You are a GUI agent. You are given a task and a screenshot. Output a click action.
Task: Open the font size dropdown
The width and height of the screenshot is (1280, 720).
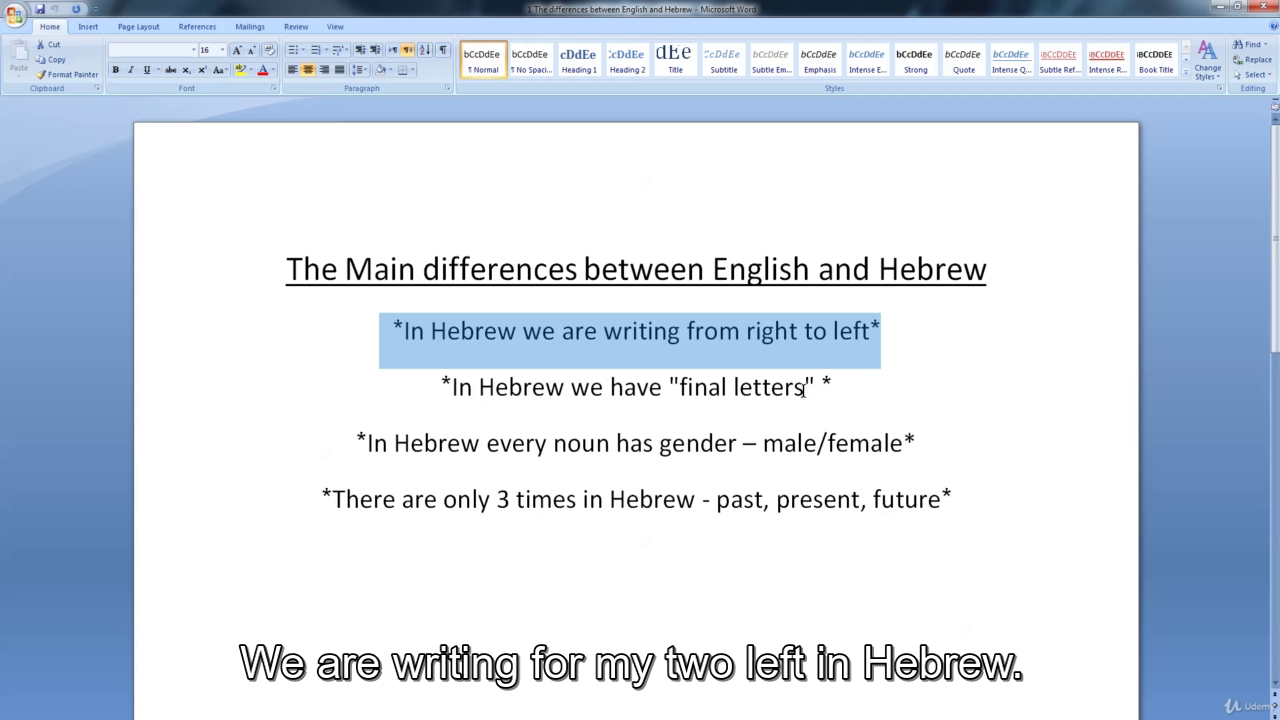(x=222, y=50)
